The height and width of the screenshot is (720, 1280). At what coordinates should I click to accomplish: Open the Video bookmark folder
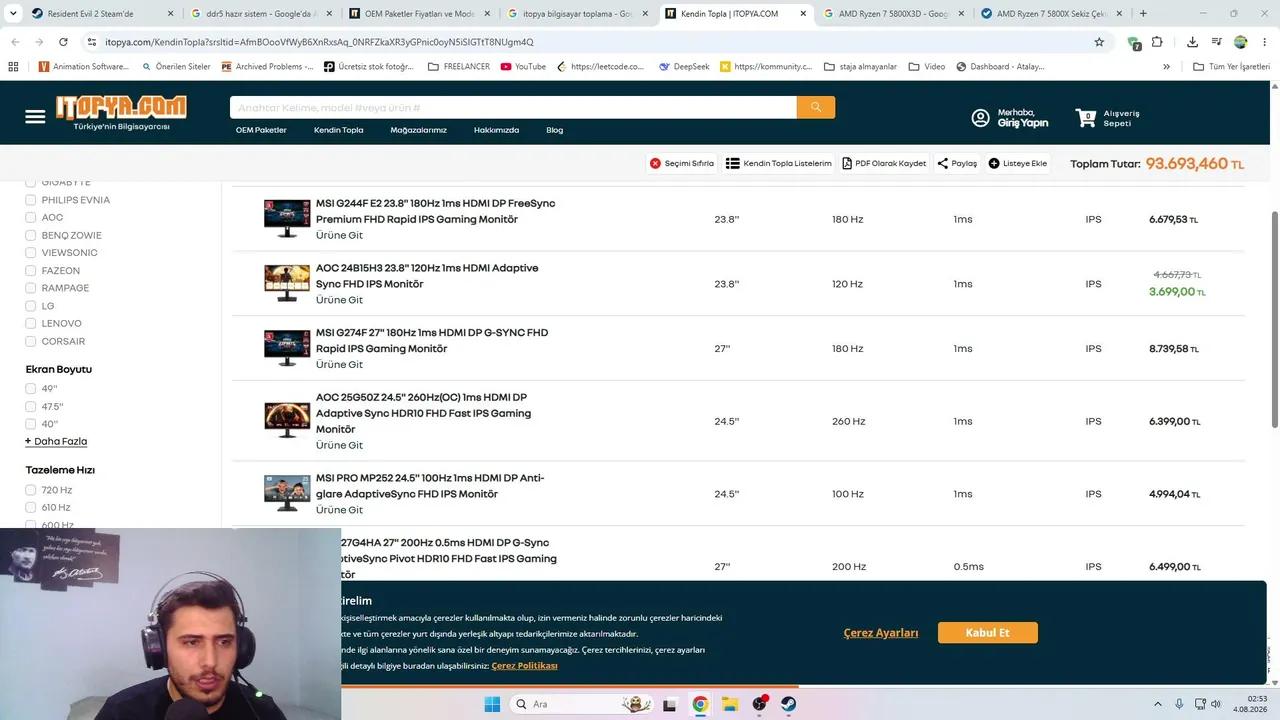tap(927, 66)
